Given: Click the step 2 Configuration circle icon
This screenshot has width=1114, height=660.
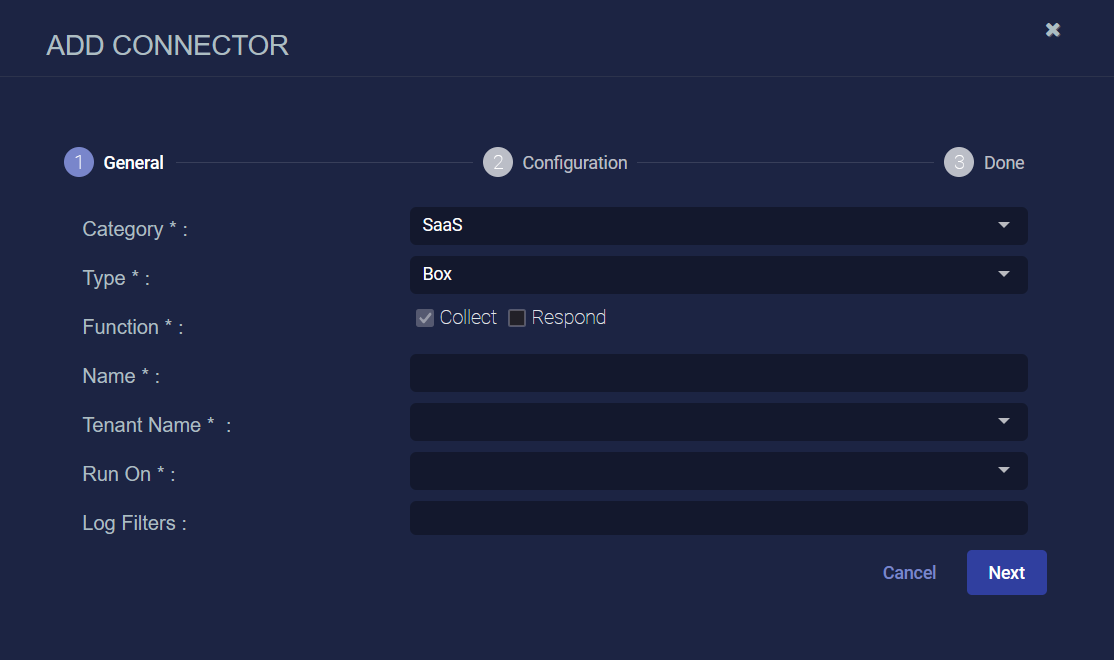Looking at the screenshot, I should tap(498, 162).
